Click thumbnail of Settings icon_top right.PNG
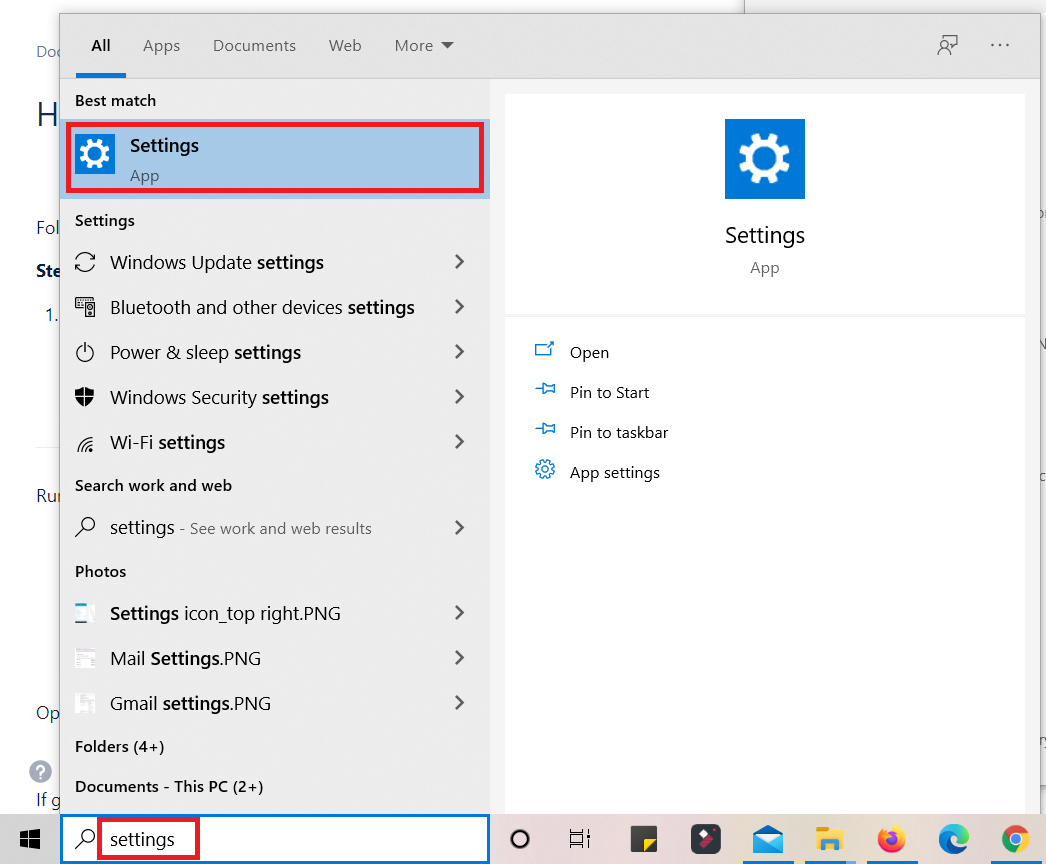This screenshot has width=1046, height=864. pyautogui.click(x=85, y=612)
